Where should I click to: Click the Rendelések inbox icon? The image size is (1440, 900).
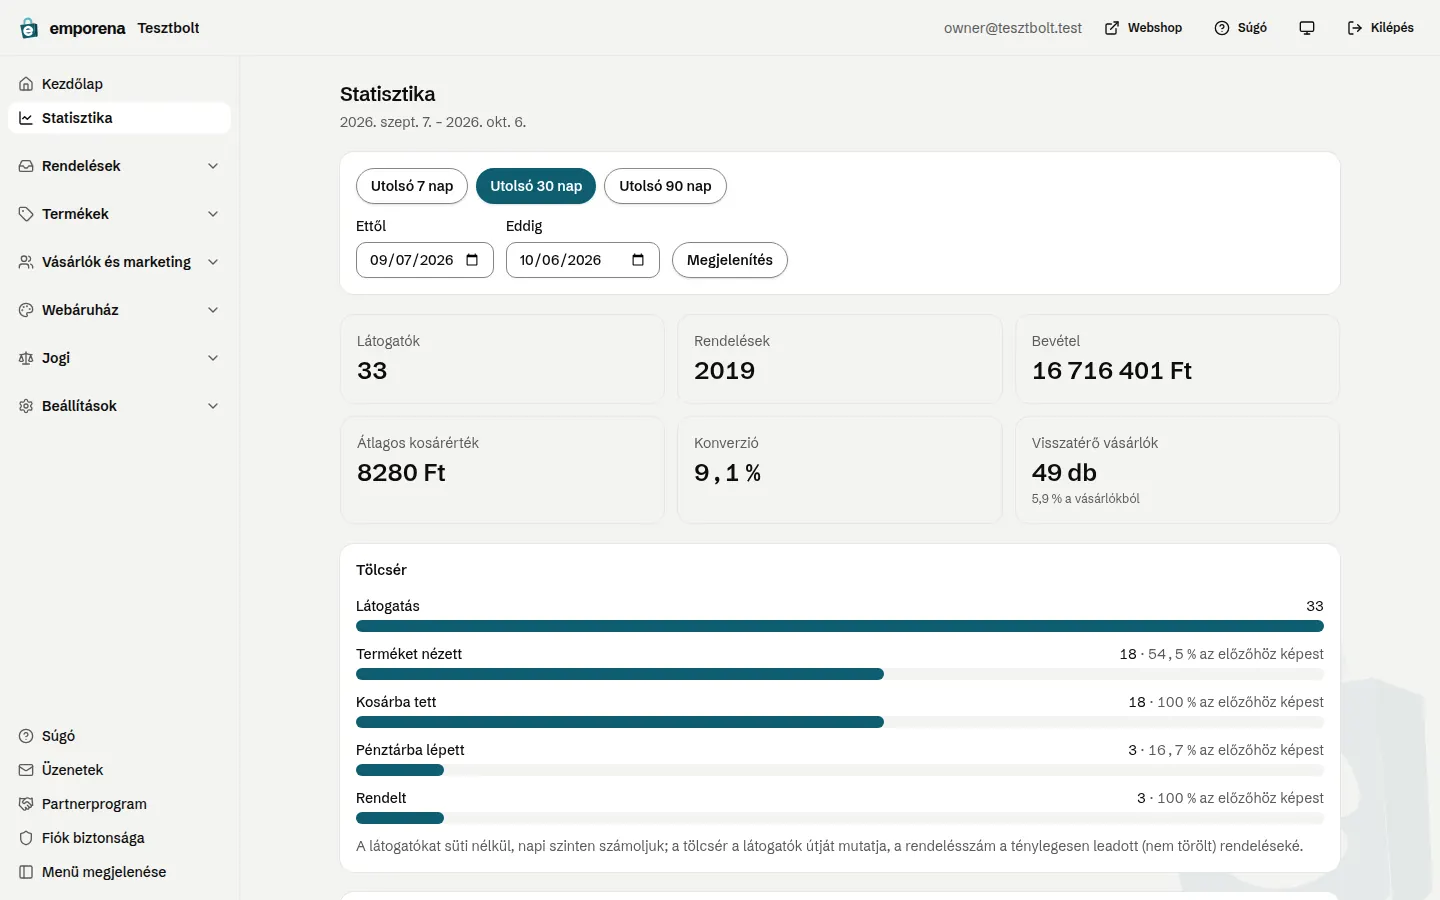[26, 166]
